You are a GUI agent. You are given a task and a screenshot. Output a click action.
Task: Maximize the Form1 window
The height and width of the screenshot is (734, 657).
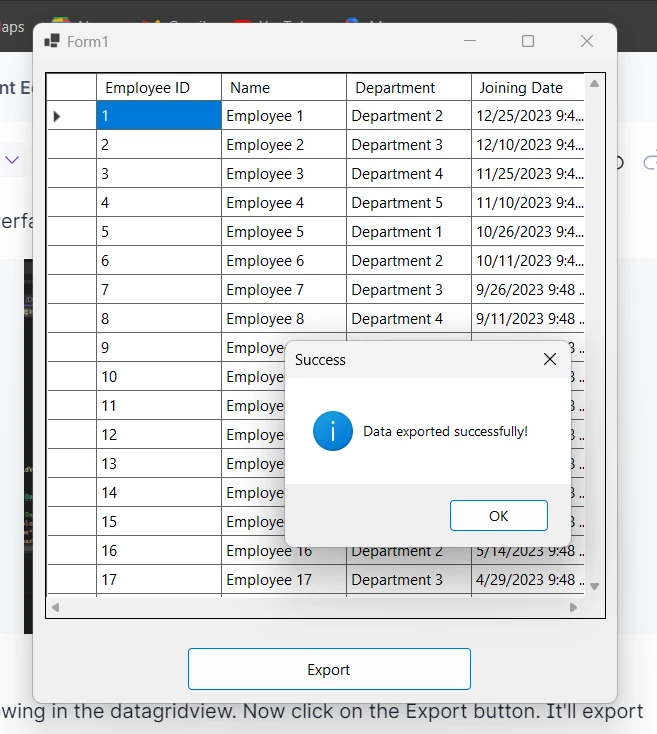point(528,41)
